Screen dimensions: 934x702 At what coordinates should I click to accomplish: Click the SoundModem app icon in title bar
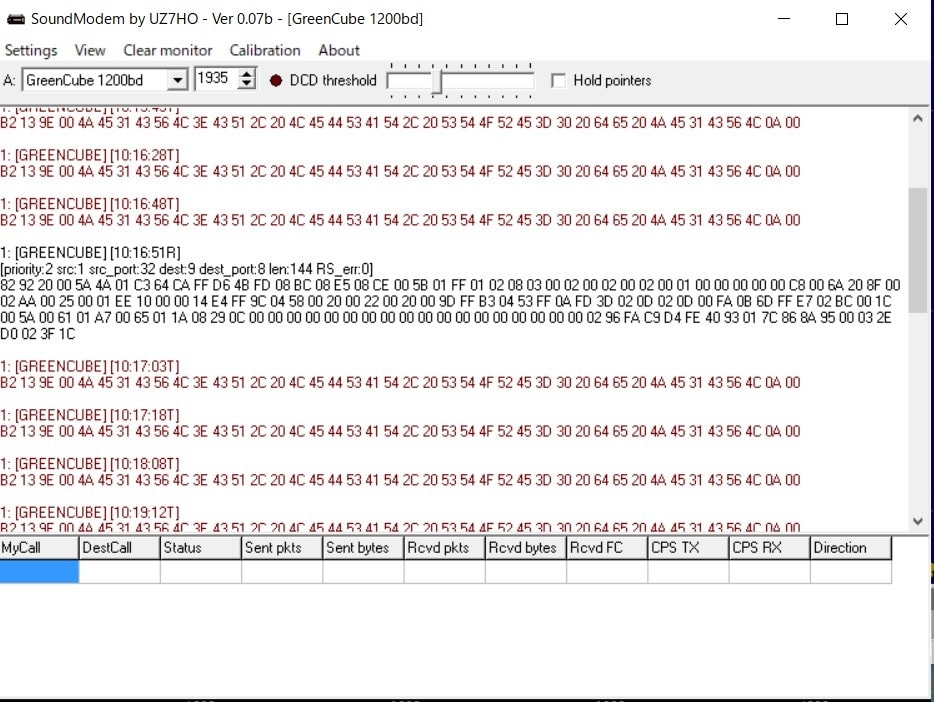click(x=15, y=19)
